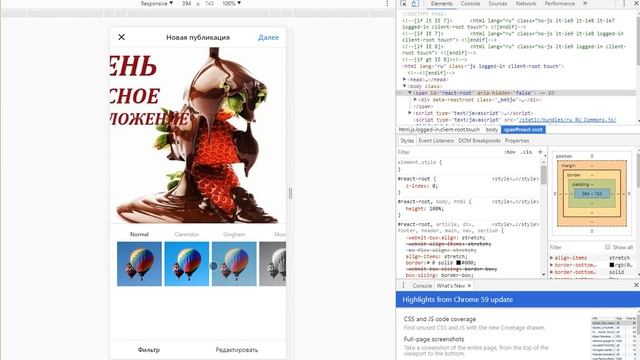The image size is (640, 360).
Task: Open the drawer three-dot menu
Action: [403, 285]
